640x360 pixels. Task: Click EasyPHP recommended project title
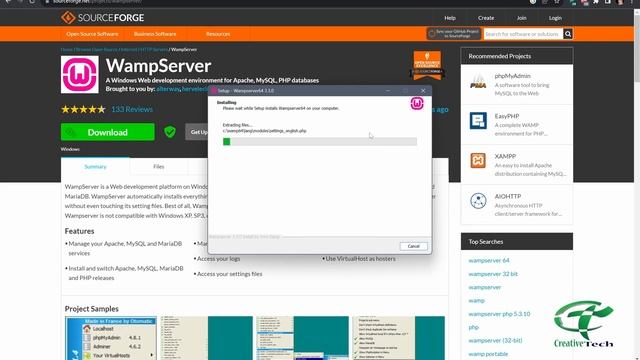507,116
